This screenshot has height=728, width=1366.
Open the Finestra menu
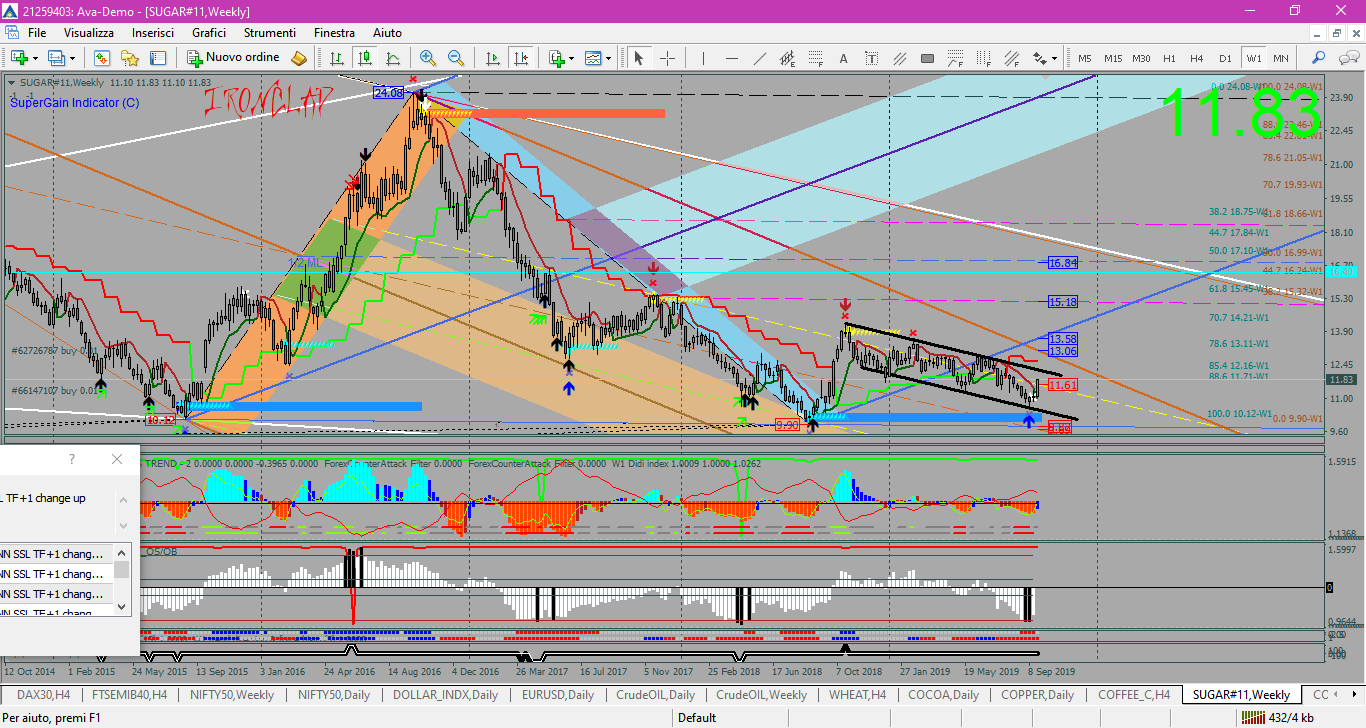click(x=334, y=33)
